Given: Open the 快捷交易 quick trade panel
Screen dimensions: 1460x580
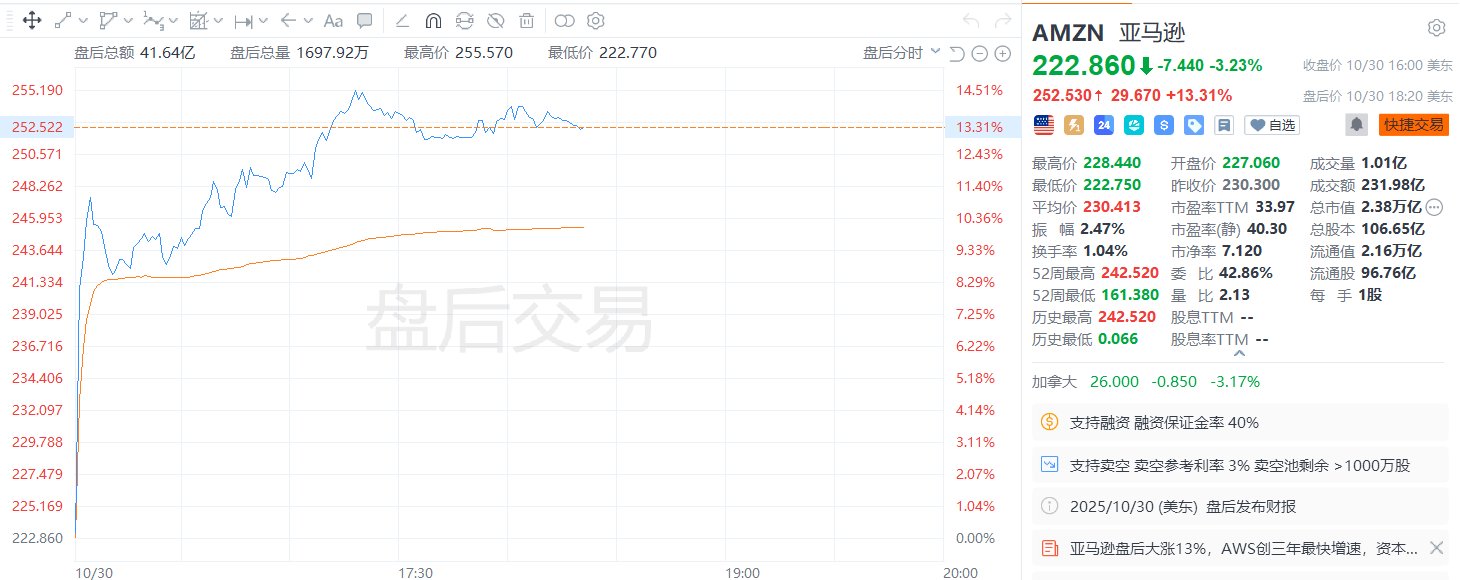Looking at the screenshot, I should pyautogui.click(x=1413, y=125).
